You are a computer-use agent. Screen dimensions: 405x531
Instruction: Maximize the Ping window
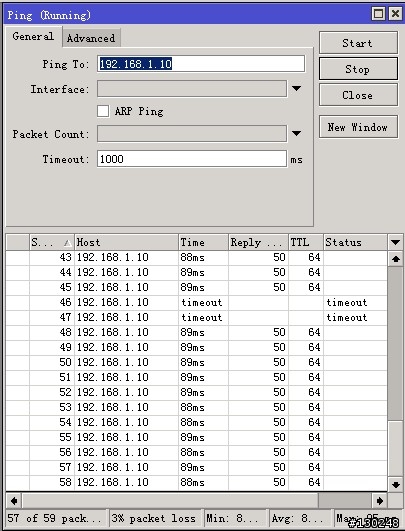(378, 14)
